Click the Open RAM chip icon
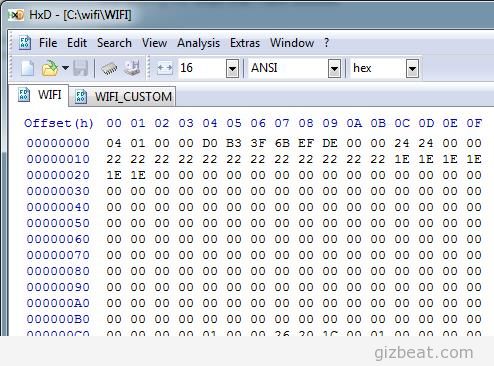The image size is (494, 366). (109, 69)
